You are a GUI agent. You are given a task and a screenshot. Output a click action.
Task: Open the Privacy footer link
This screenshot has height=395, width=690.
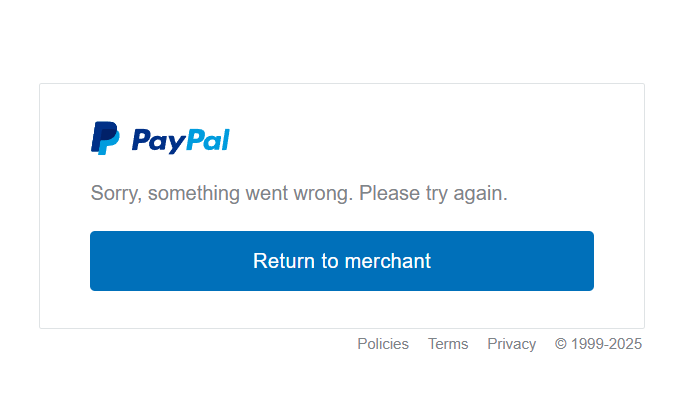pos(511,344)
